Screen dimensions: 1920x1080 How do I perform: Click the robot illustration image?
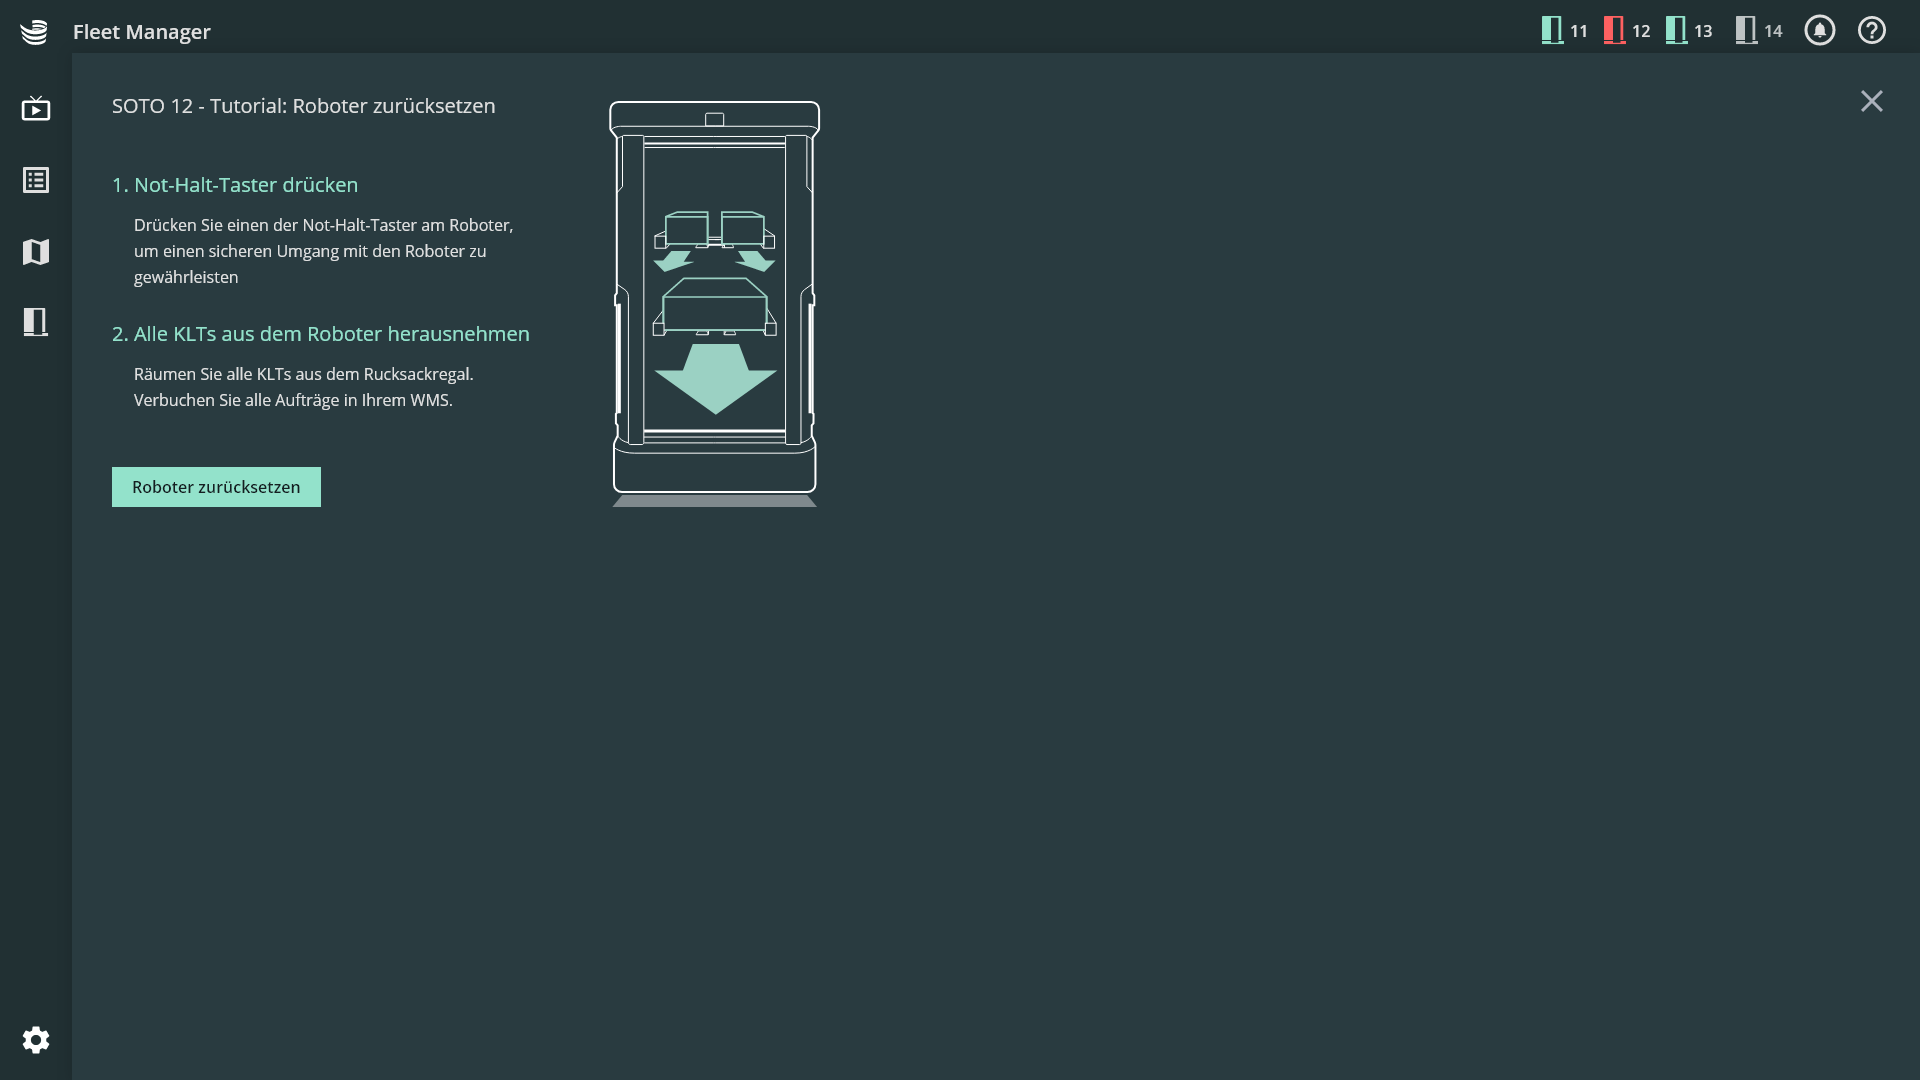[x=715, y=304]
